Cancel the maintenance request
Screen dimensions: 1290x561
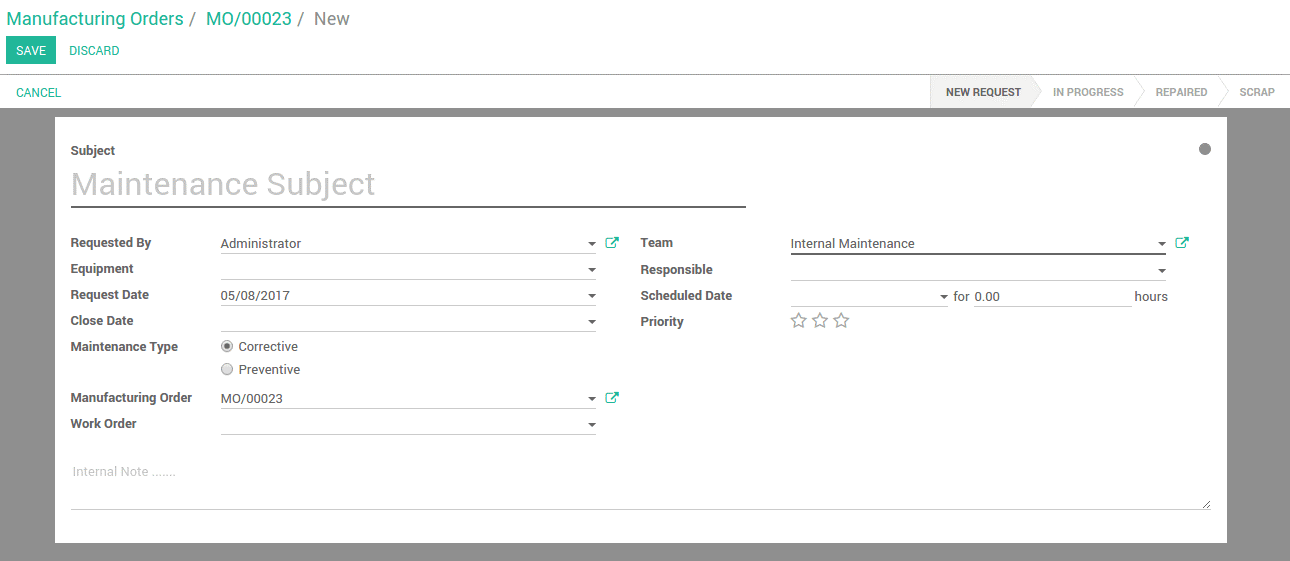tap(39, 92)
